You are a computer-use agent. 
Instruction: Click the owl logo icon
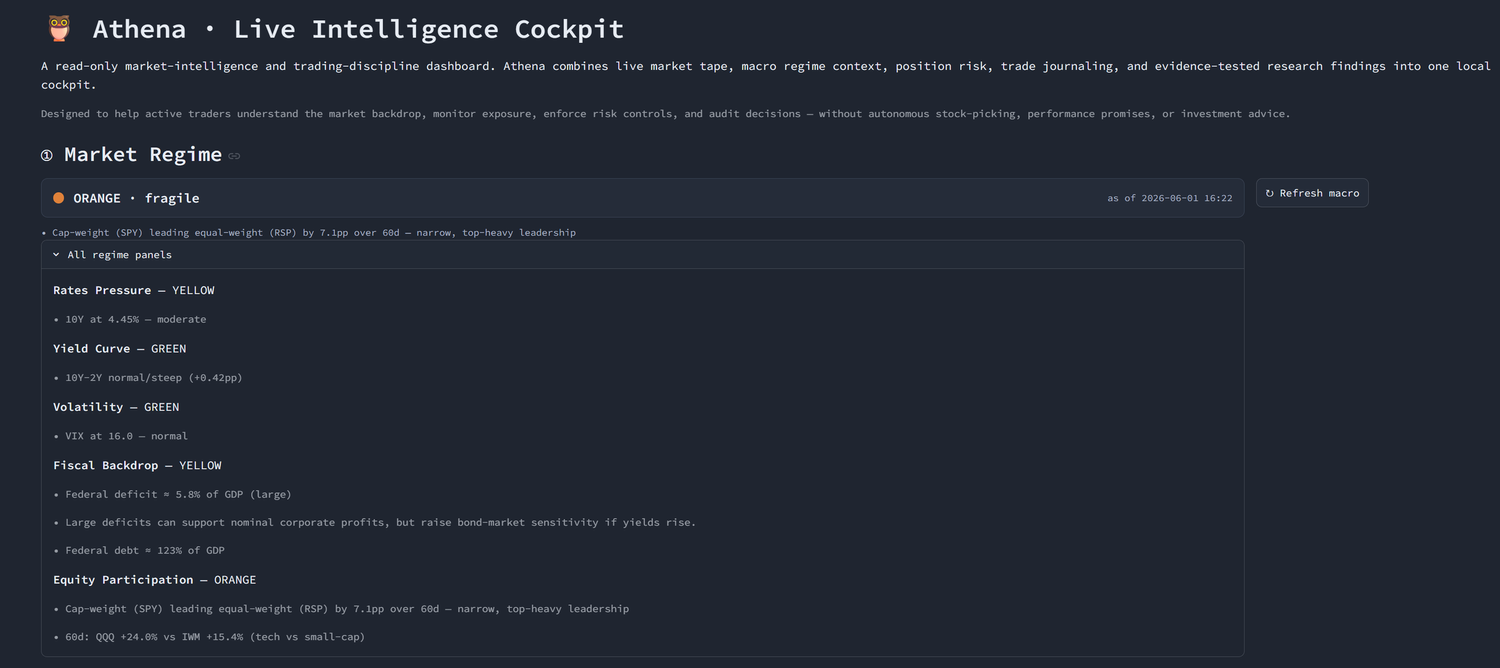tap(59, 29)
